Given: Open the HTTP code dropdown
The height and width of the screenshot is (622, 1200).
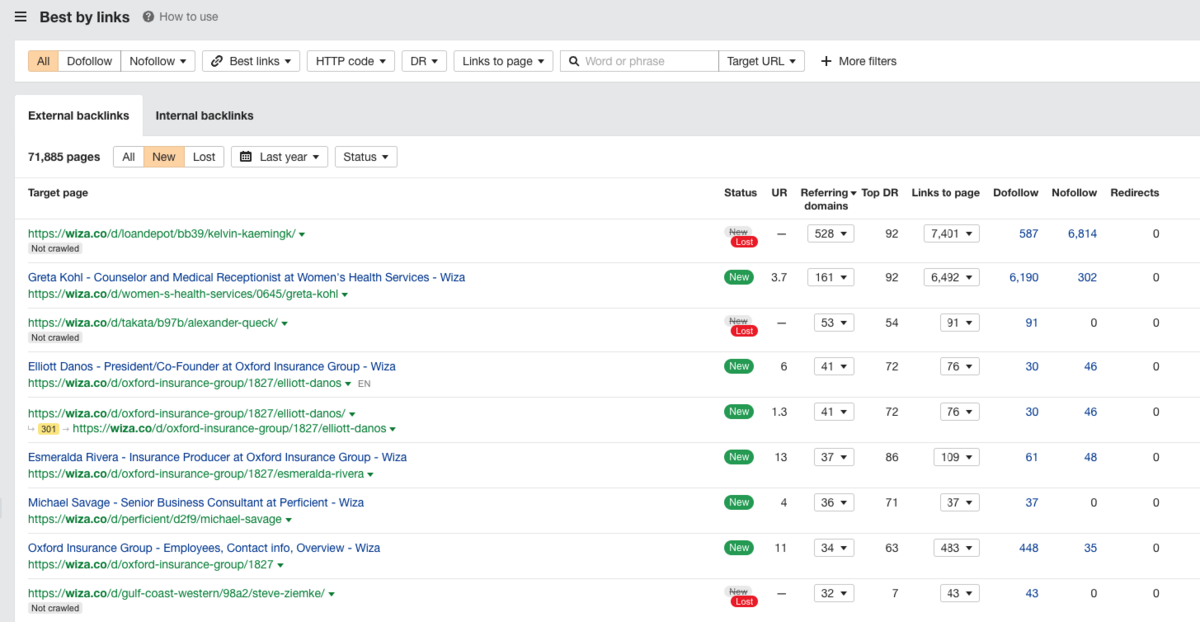Looking at the screenshot, I should (x=350, y=61).
